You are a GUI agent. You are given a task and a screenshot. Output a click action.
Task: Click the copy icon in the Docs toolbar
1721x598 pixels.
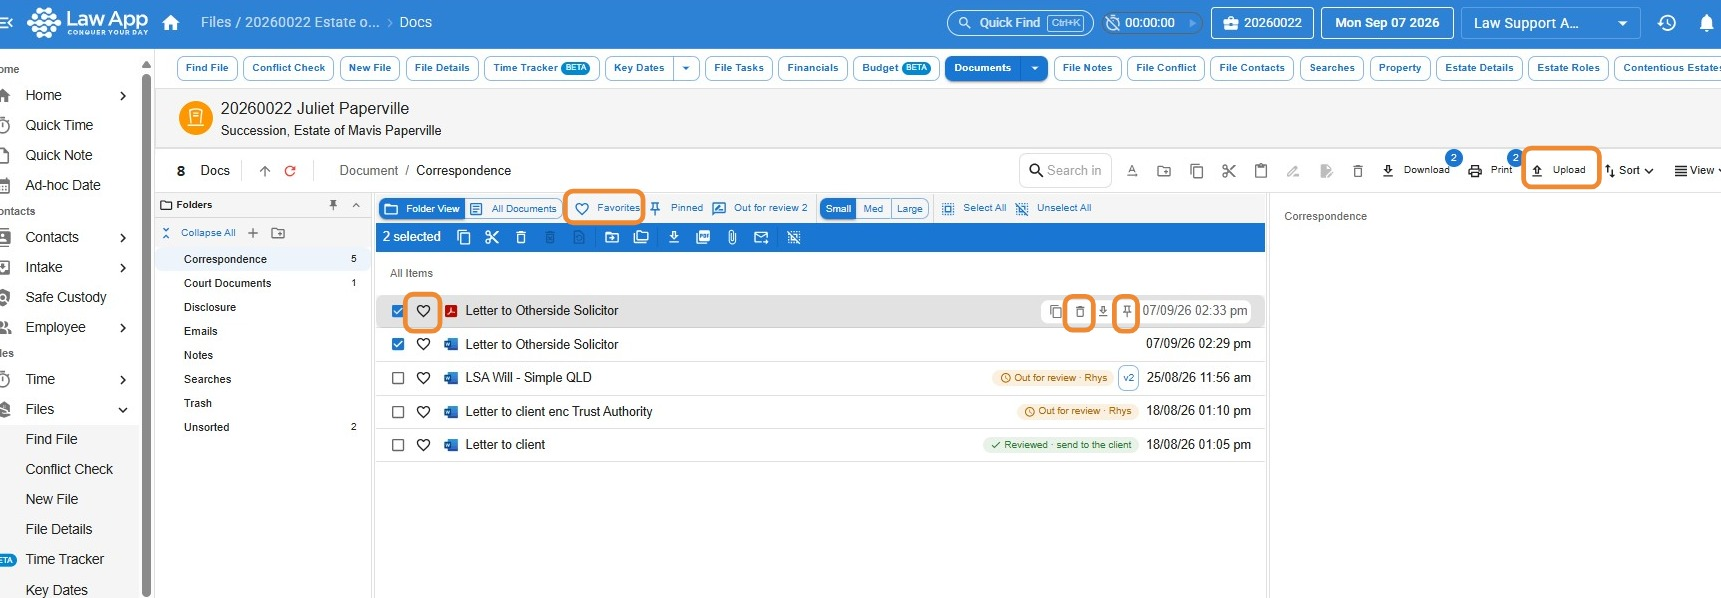pyautogui.click(x=1196, y=171)
